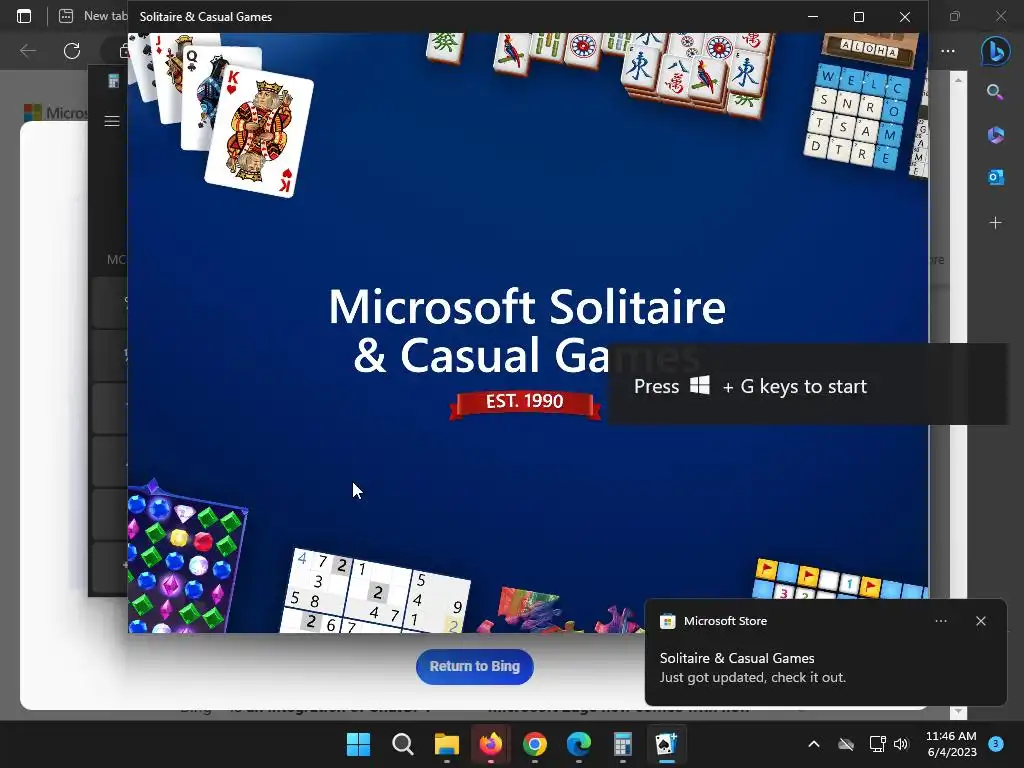Launch Firefox from the taskbar

pos(490,744)
